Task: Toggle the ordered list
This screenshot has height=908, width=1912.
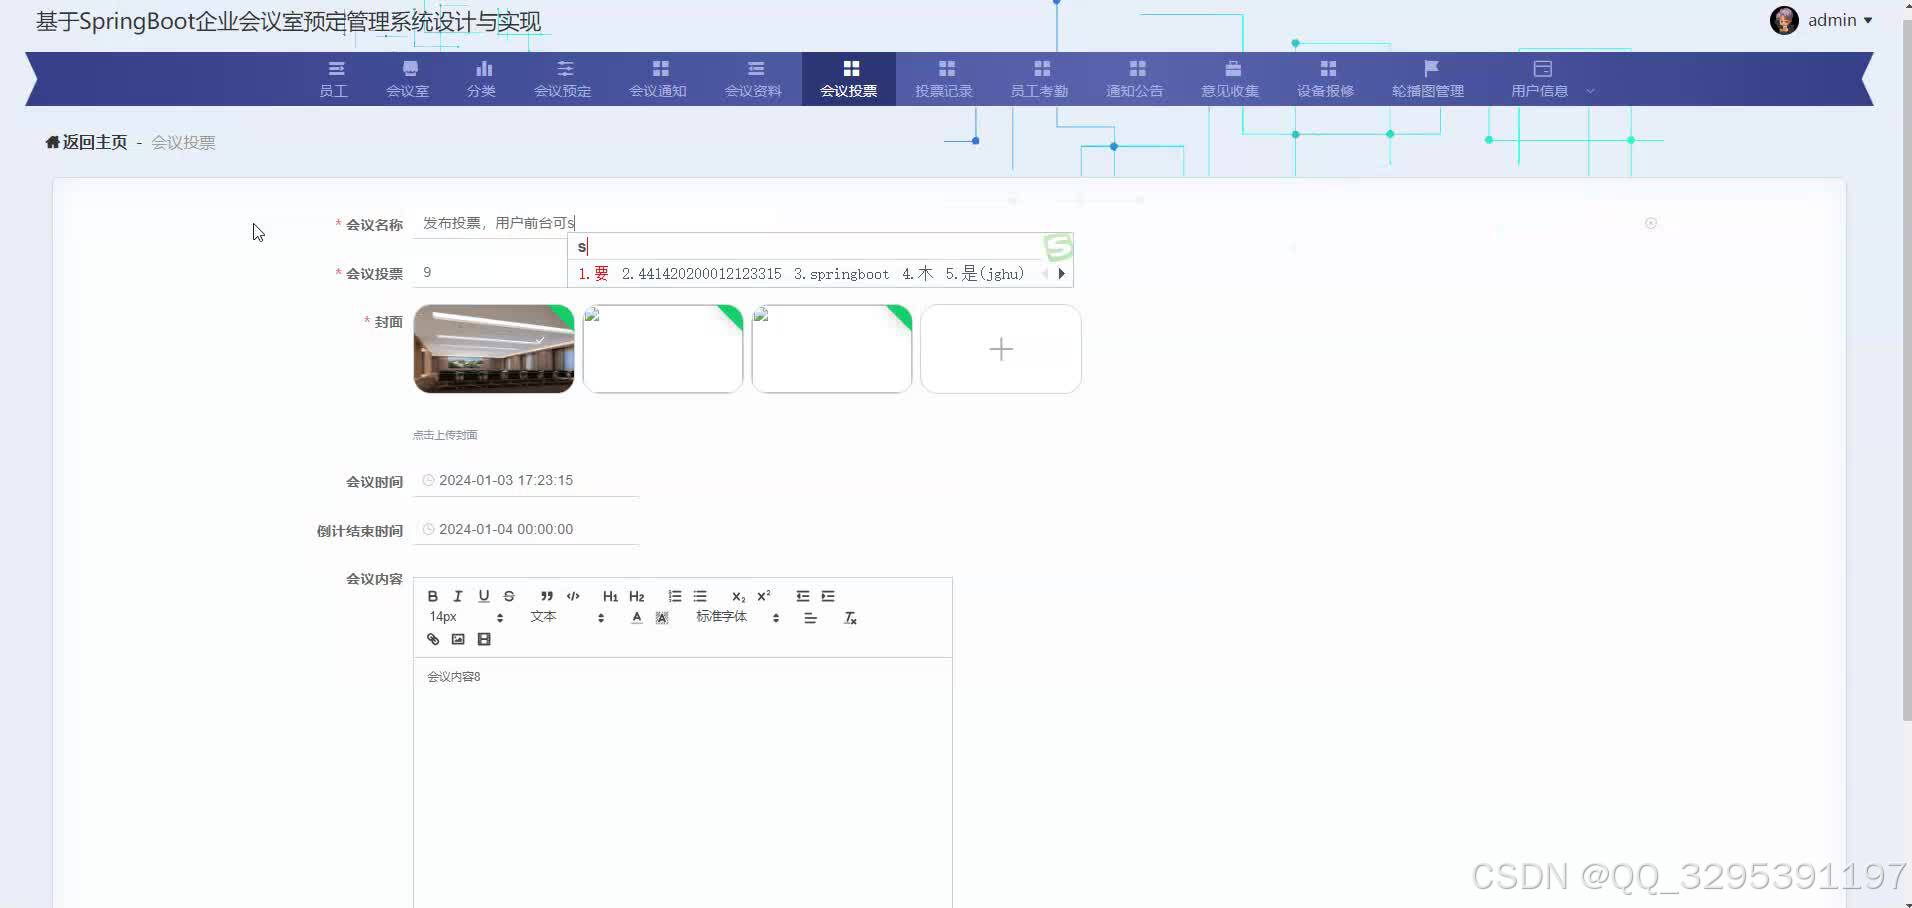Action: pyautogui.click(x=675, y=595)
